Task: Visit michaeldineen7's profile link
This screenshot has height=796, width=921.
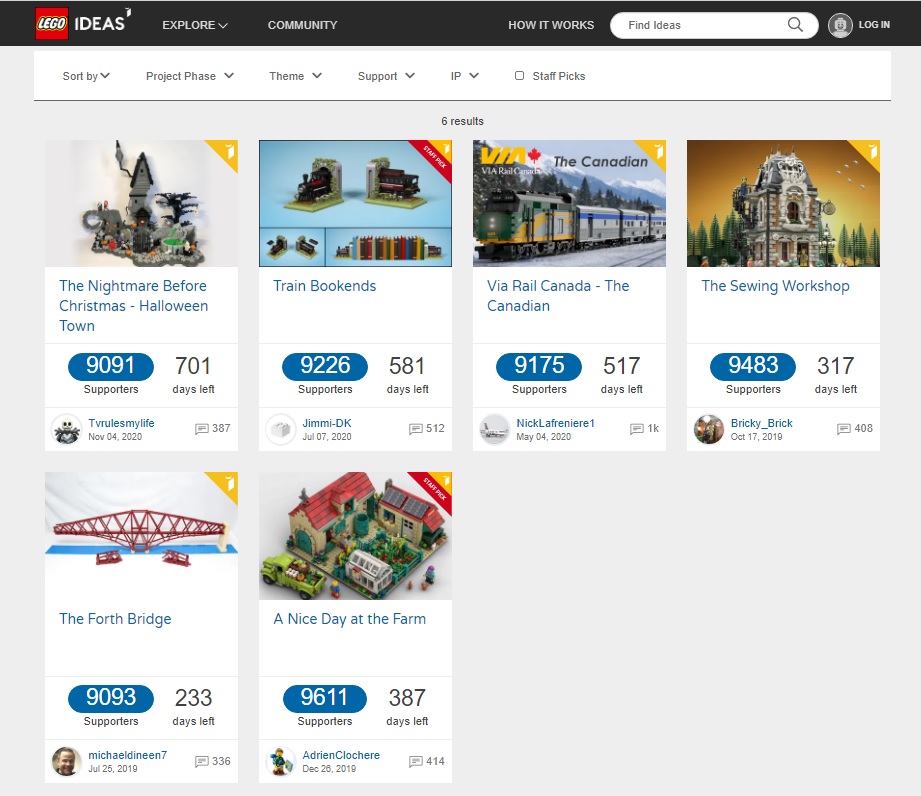Action: tap(127, 755)
